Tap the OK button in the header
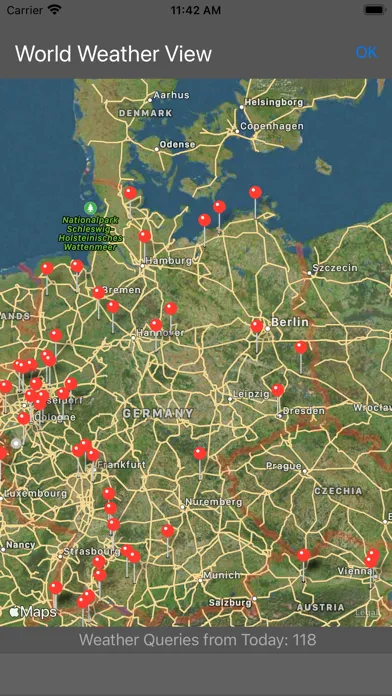This screenshot has width=392, height=696. click(x=366, y=52)
